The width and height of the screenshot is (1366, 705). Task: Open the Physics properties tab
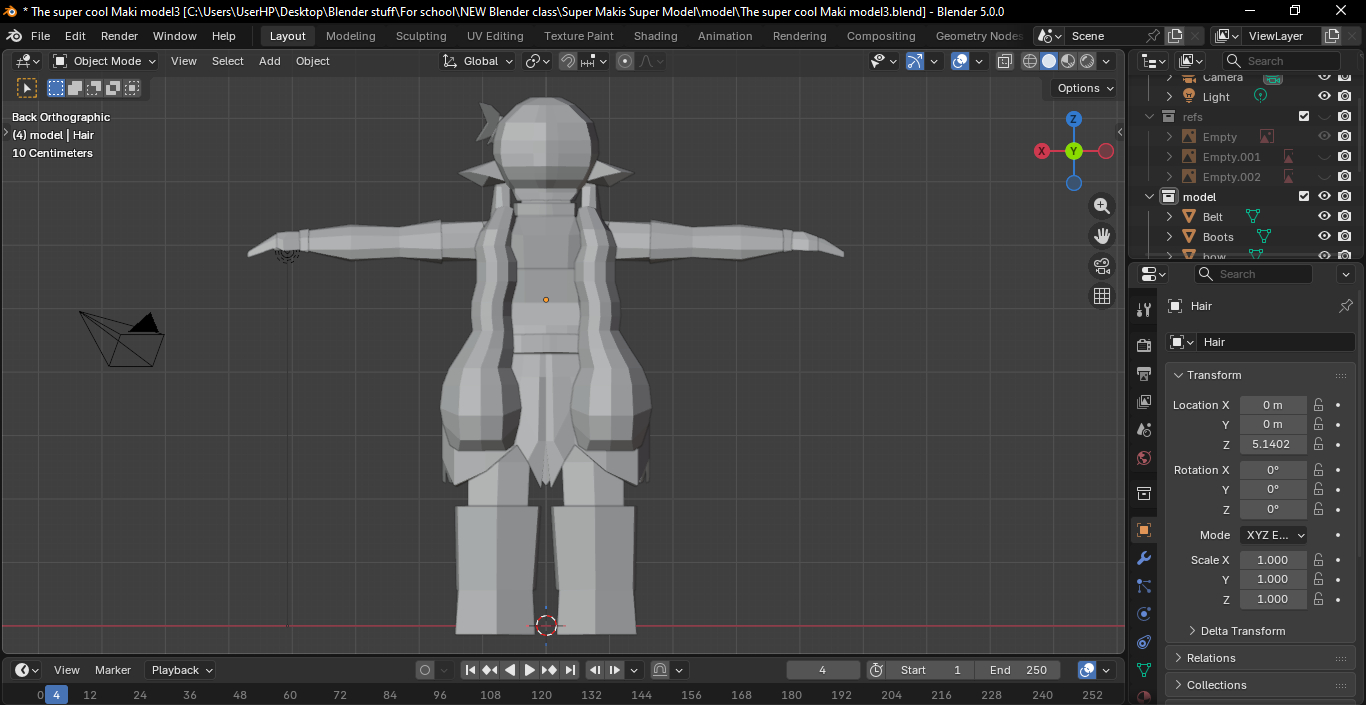tap(1144, 614)
